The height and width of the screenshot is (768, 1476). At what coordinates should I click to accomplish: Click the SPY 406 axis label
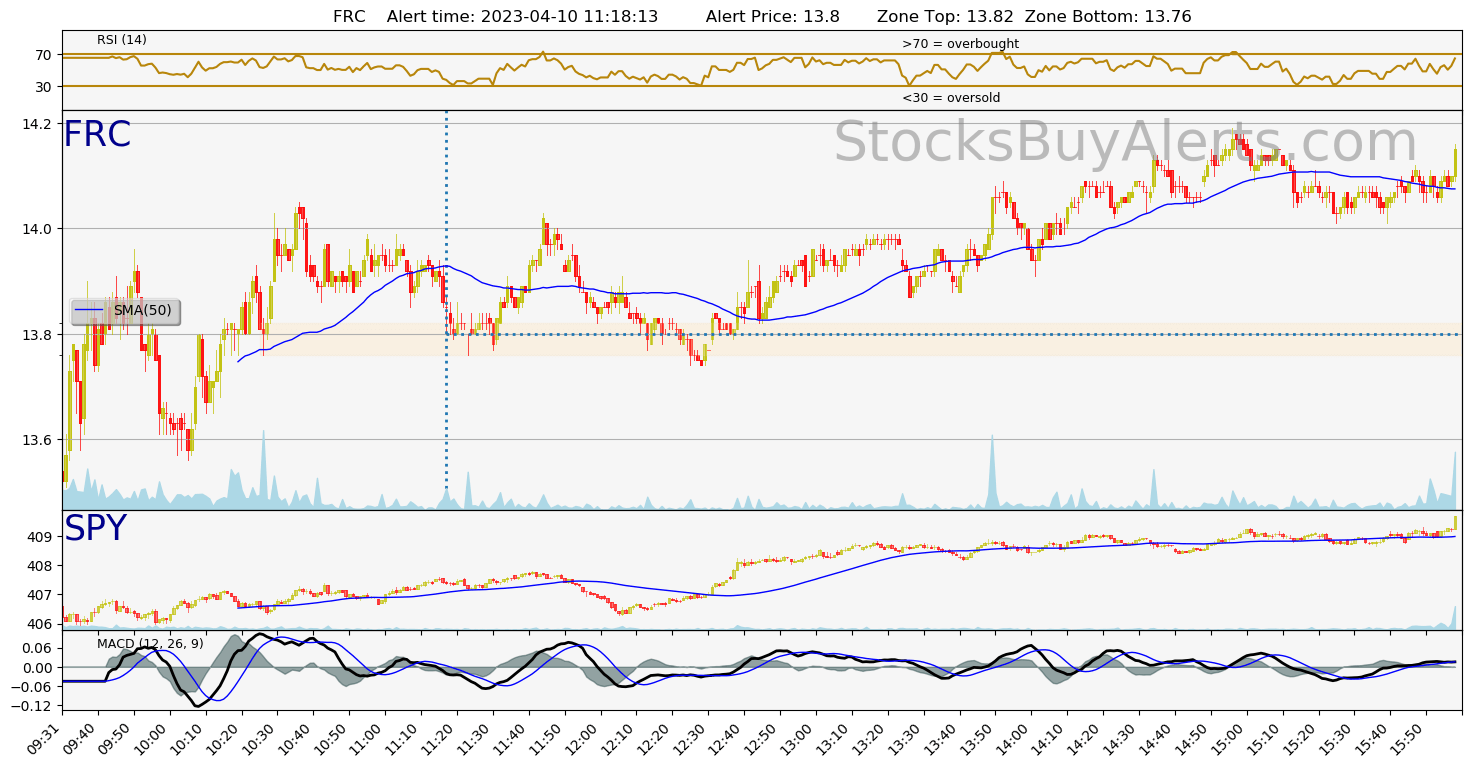tap(40, 624)
